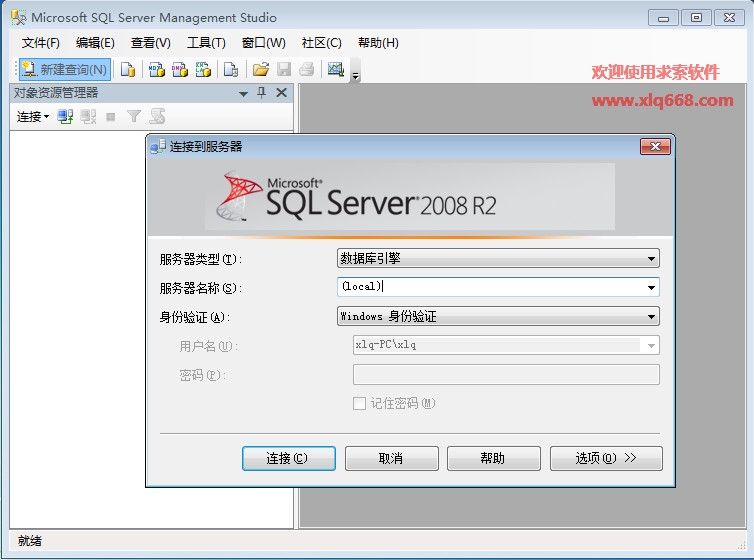
Task: Click the 帮助 button in dialog
Action: tap(493, 458)
